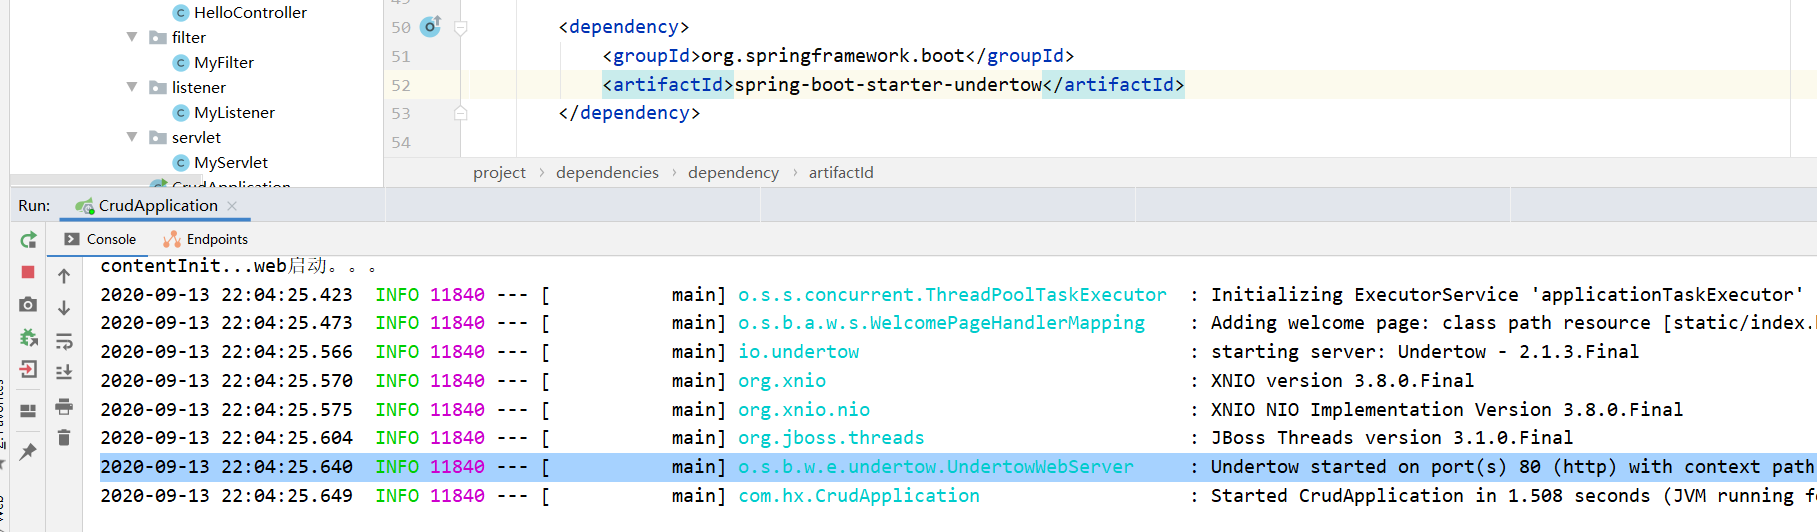Click the up arrow in the console toolbar
Screen dimensions: 1817x532
point(64,276)
